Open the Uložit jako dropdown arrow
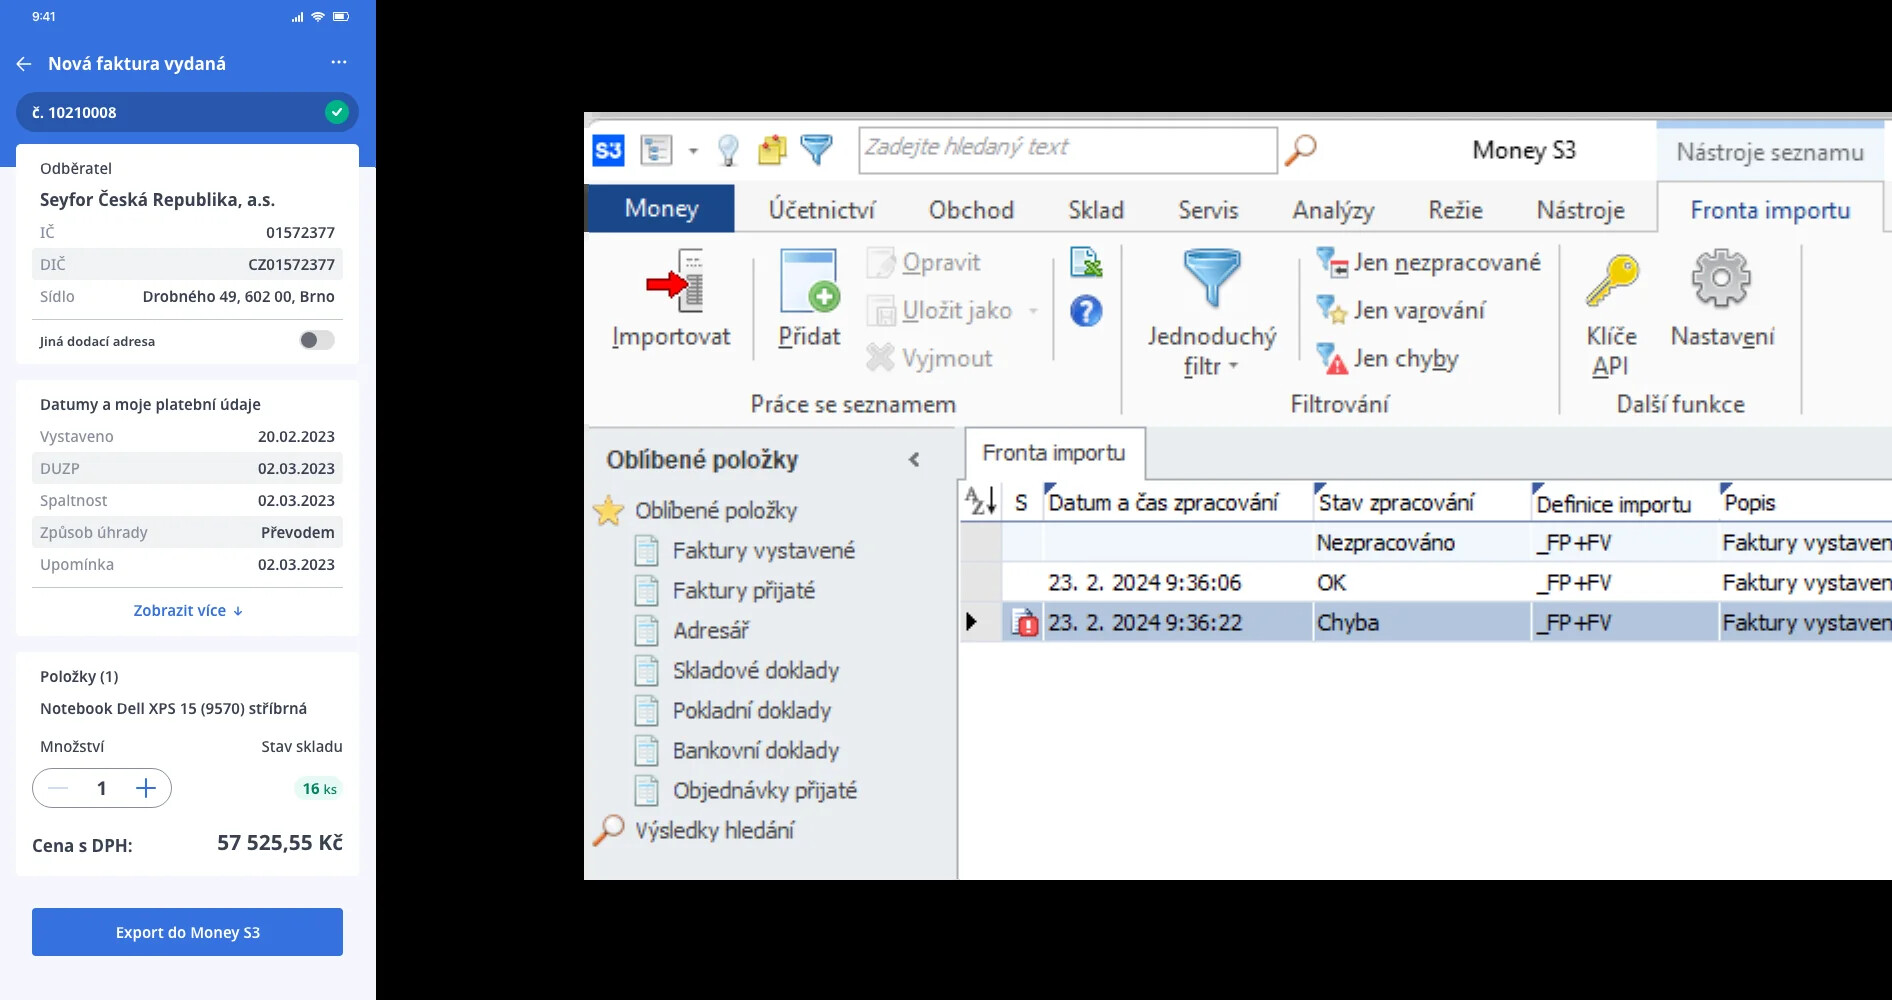Screen dimensions: 1892x1000 click(x=1033, y=311)
